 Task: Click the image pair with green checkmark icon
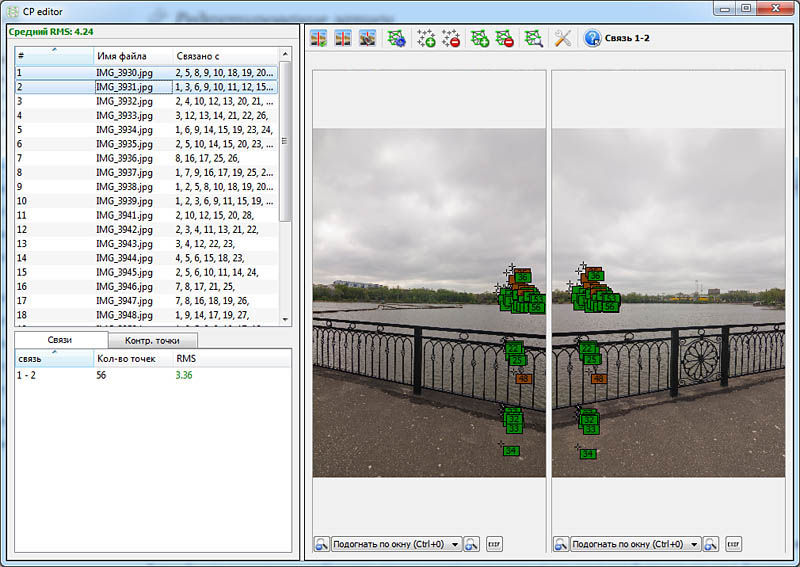pyautogui.click(x=319, y=38)
